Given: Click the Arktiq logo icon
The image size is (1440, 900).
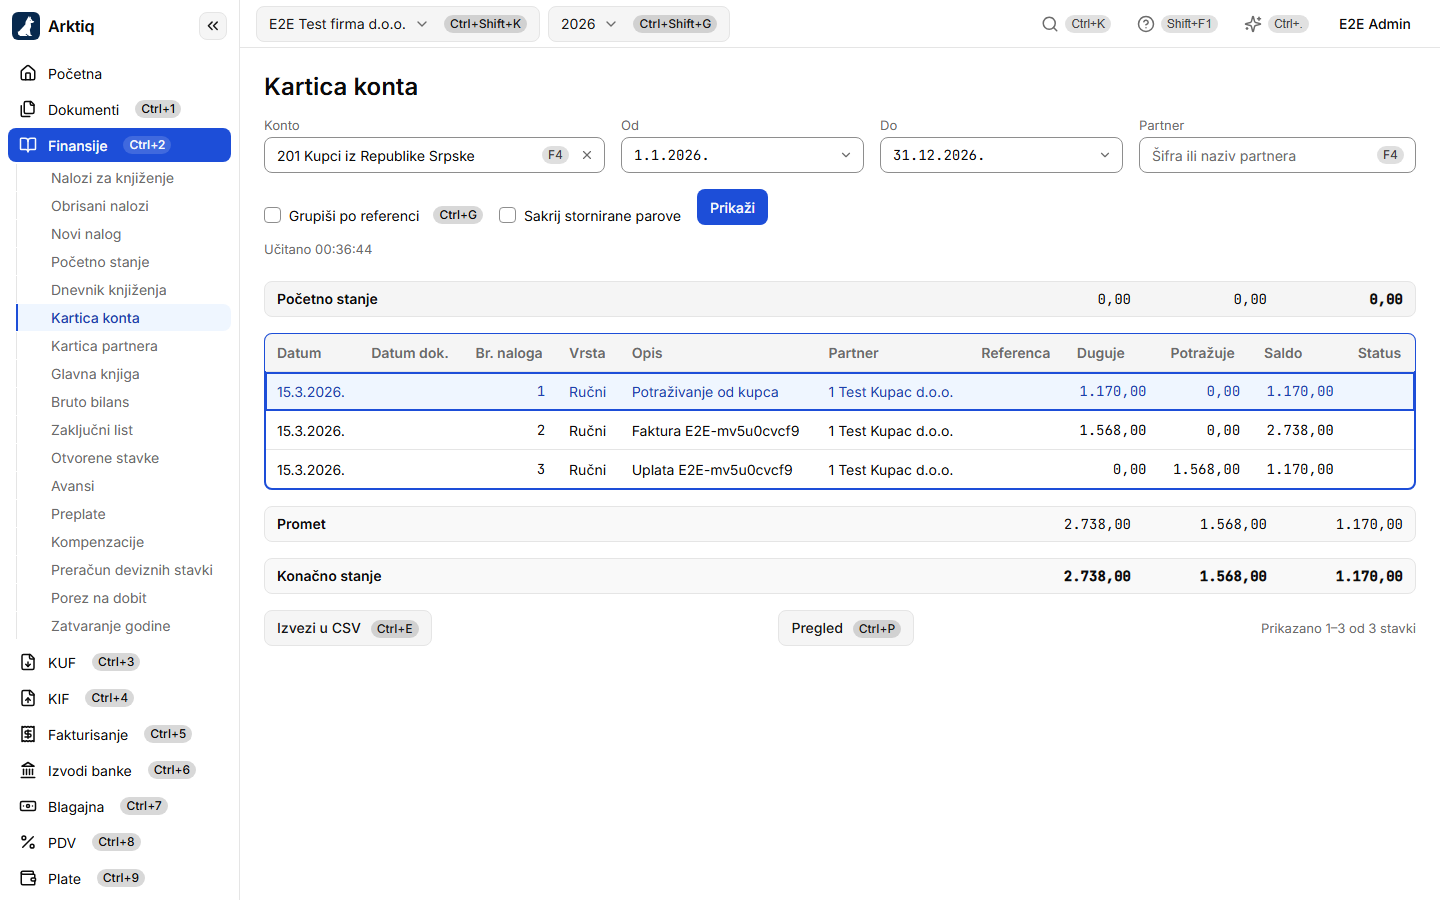Looking at the screenshot, I should [x=26, y=26].
